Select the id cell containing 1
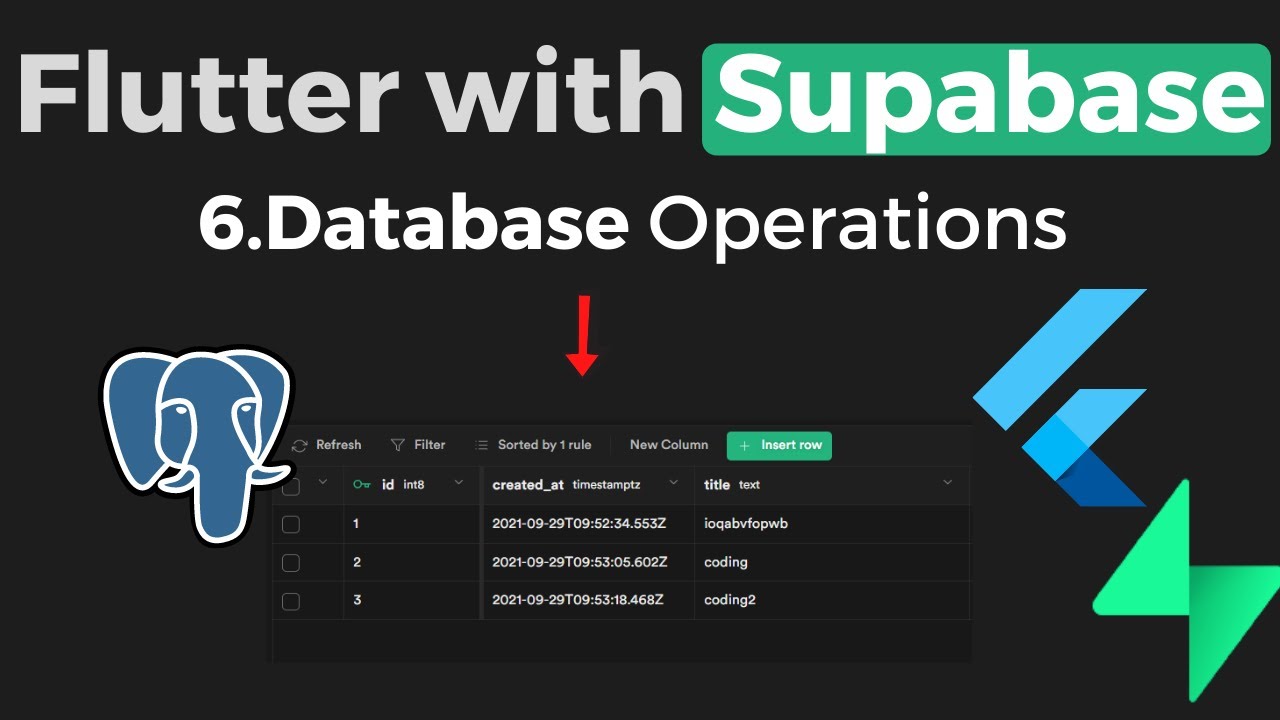Viewport: 1280px width, 720px height. coord(412,524)
